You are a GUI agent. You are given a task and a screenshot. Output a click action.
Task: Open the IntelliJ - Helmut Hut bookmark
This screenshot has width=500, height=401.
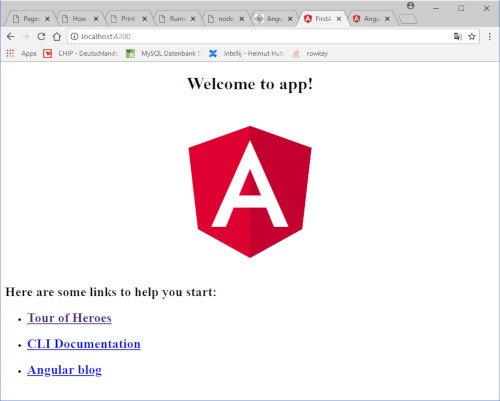[246, 53]
